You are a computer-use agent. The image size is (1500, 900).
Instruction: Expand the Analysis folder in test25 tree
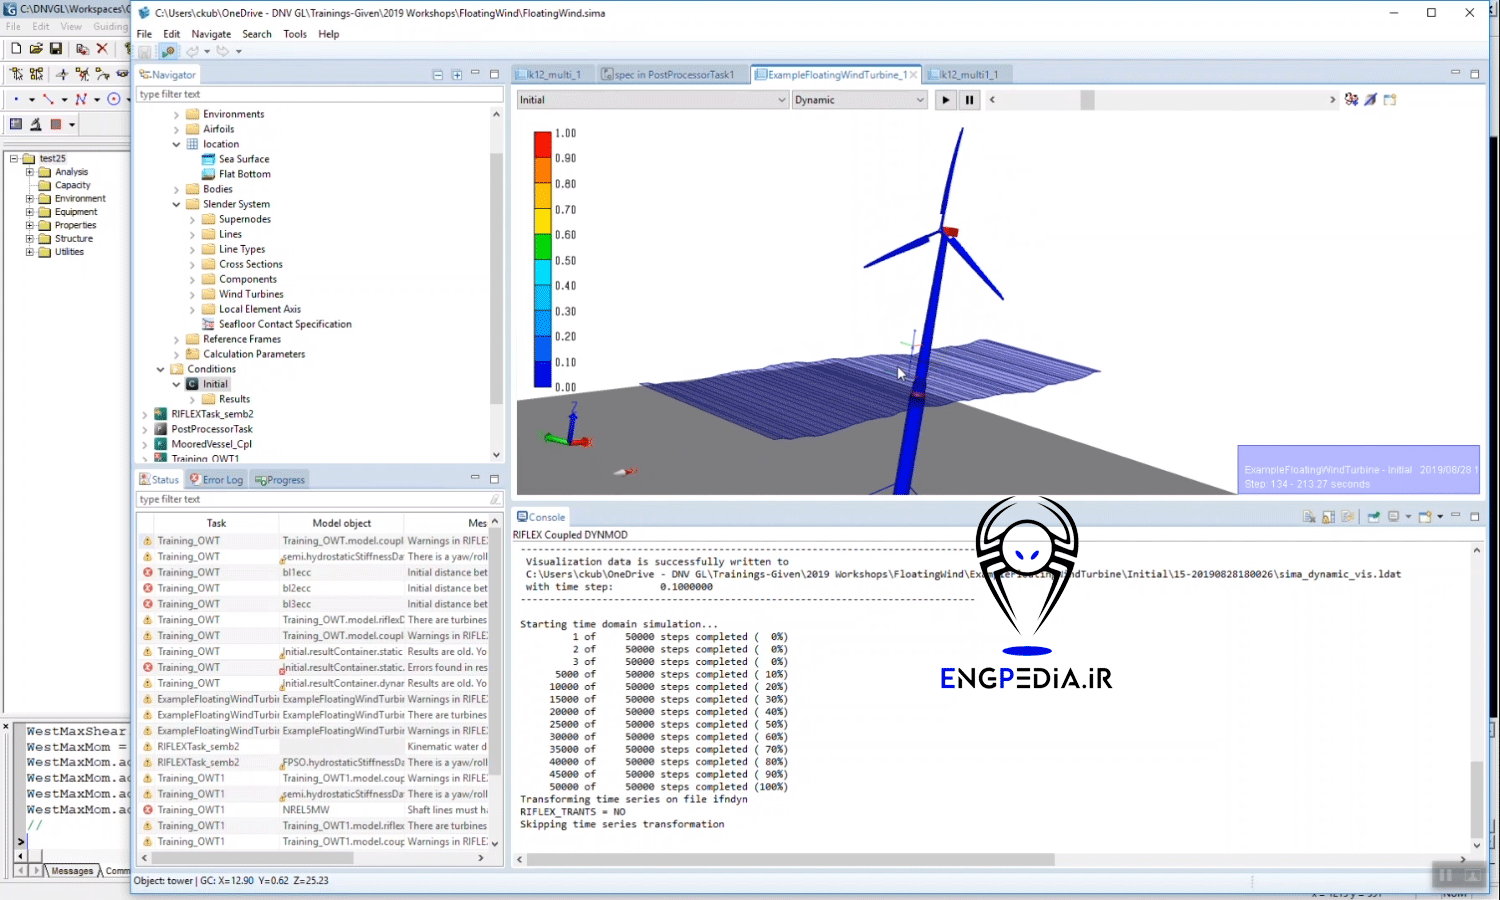[x=30, y=172]
